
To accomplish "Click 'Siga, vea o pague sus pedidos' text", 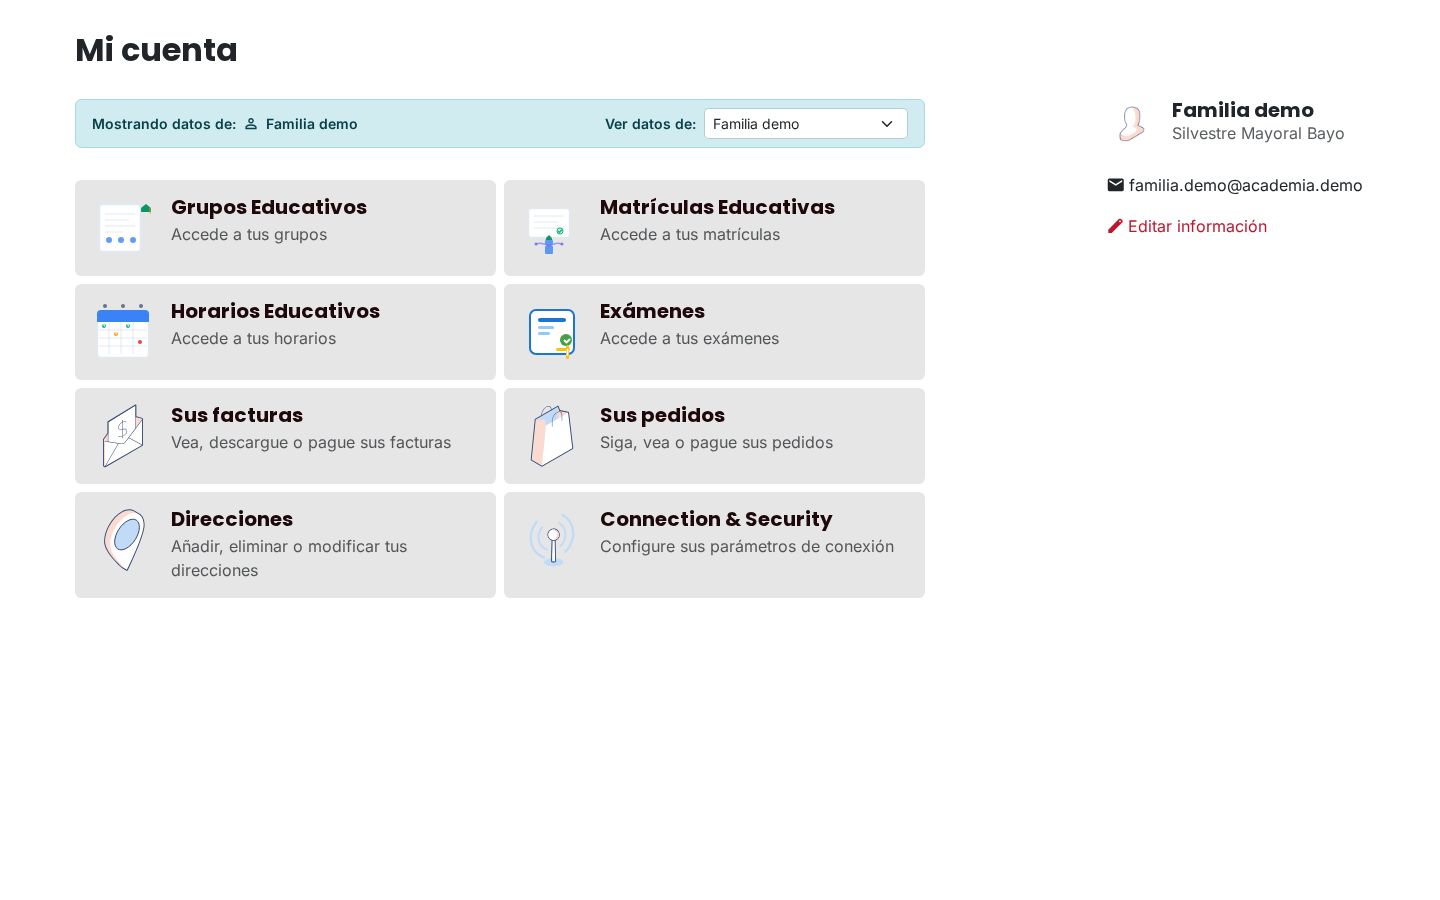I will [716, 442].
